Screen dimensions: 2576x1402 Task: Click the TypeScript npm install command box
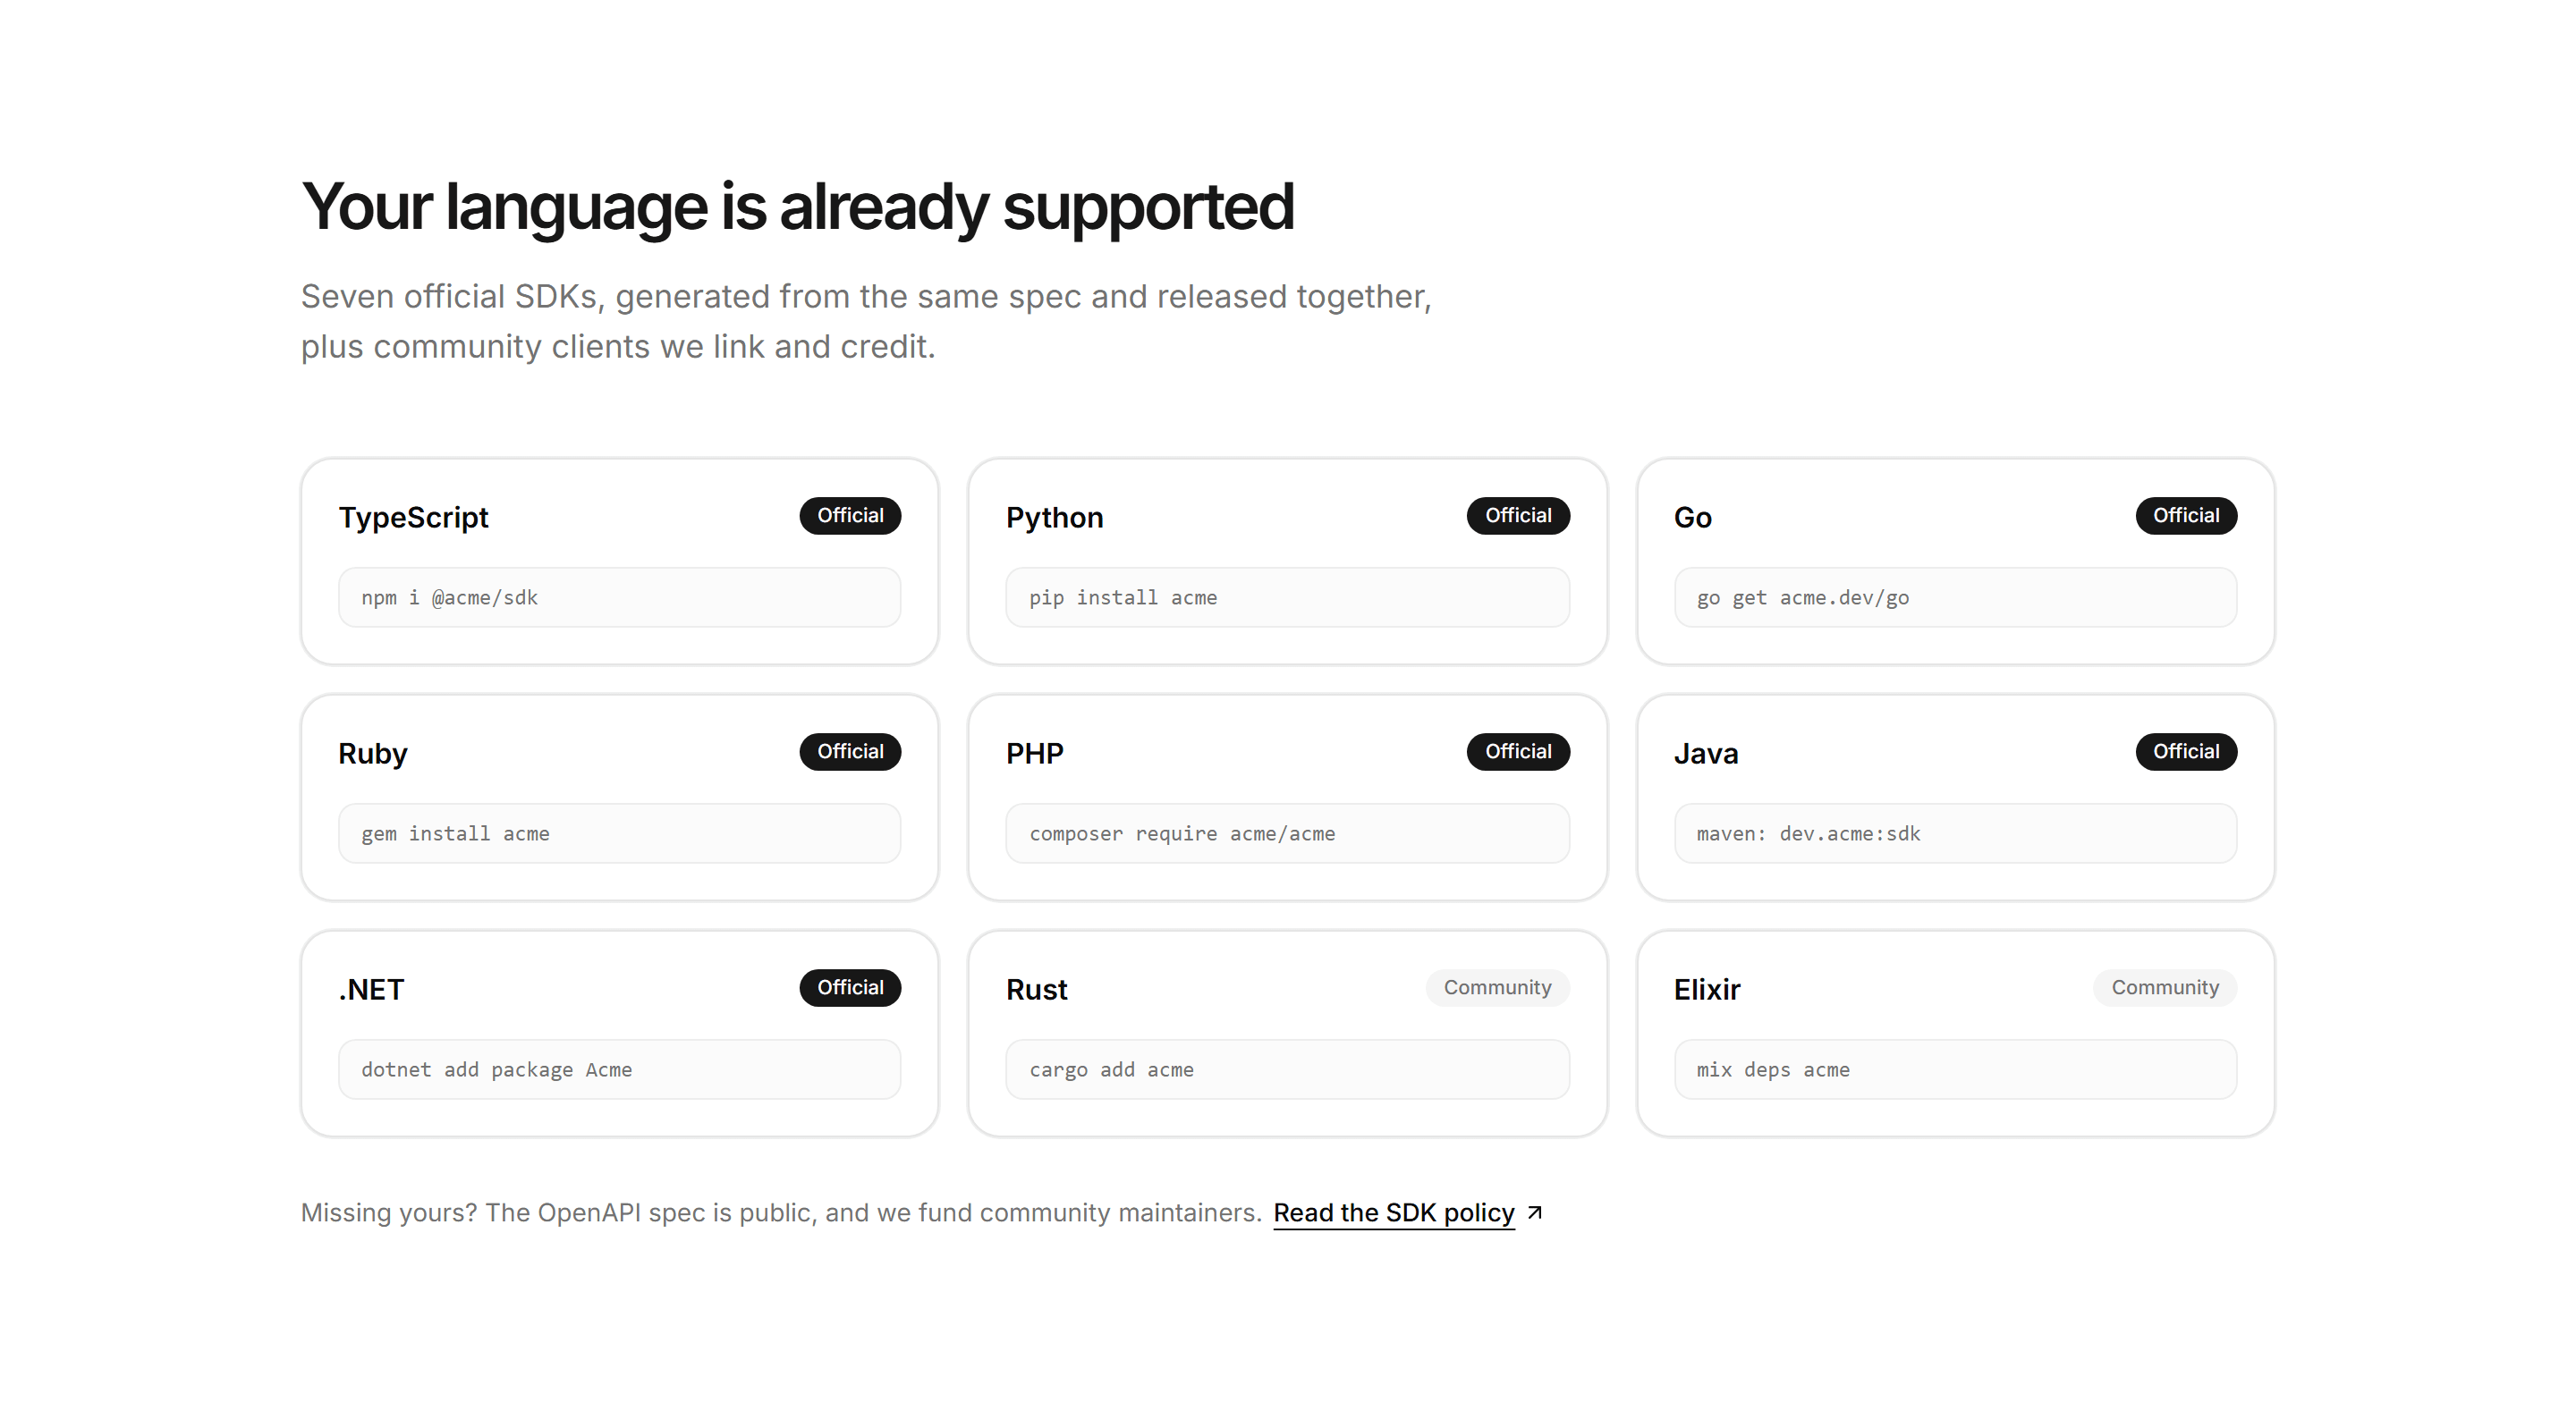point(619,597)
